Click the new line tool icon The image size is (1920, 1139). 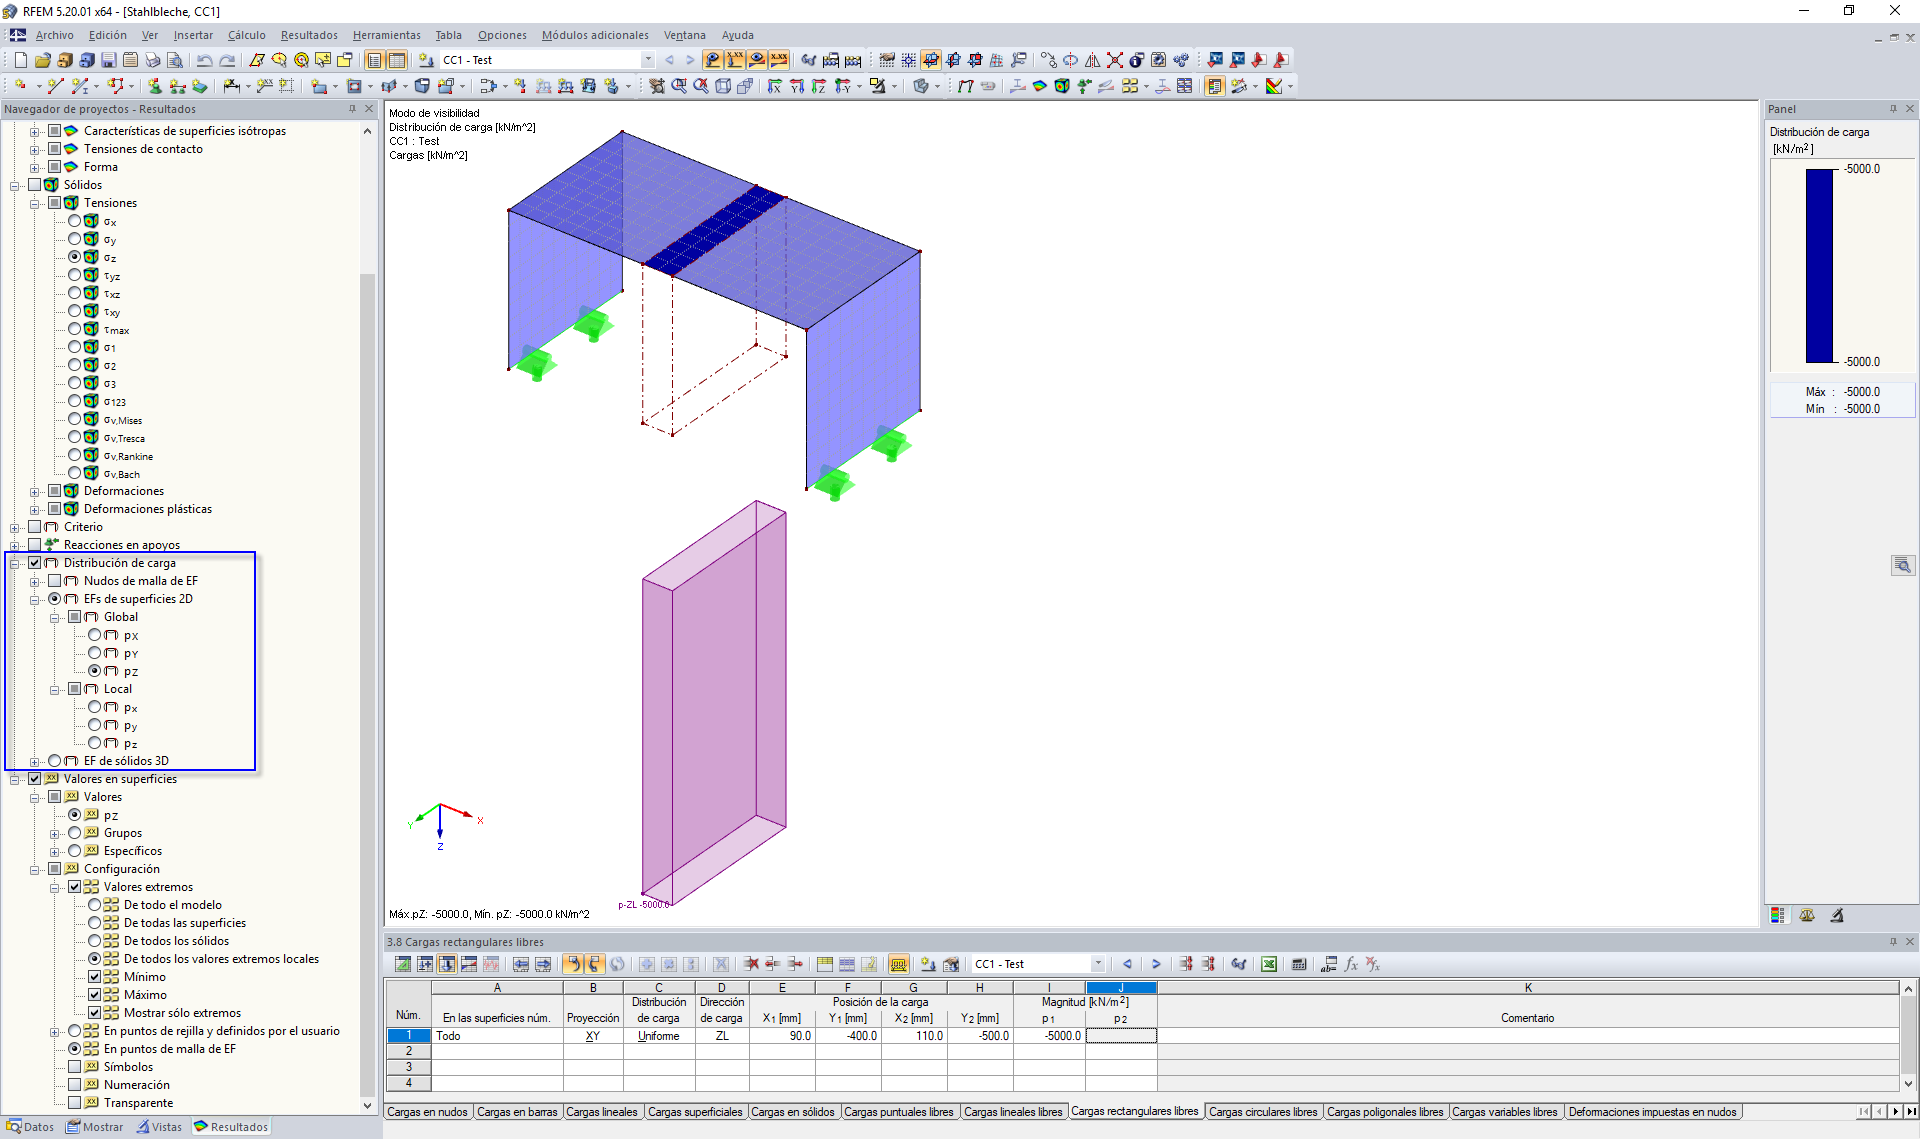point(55,86)
